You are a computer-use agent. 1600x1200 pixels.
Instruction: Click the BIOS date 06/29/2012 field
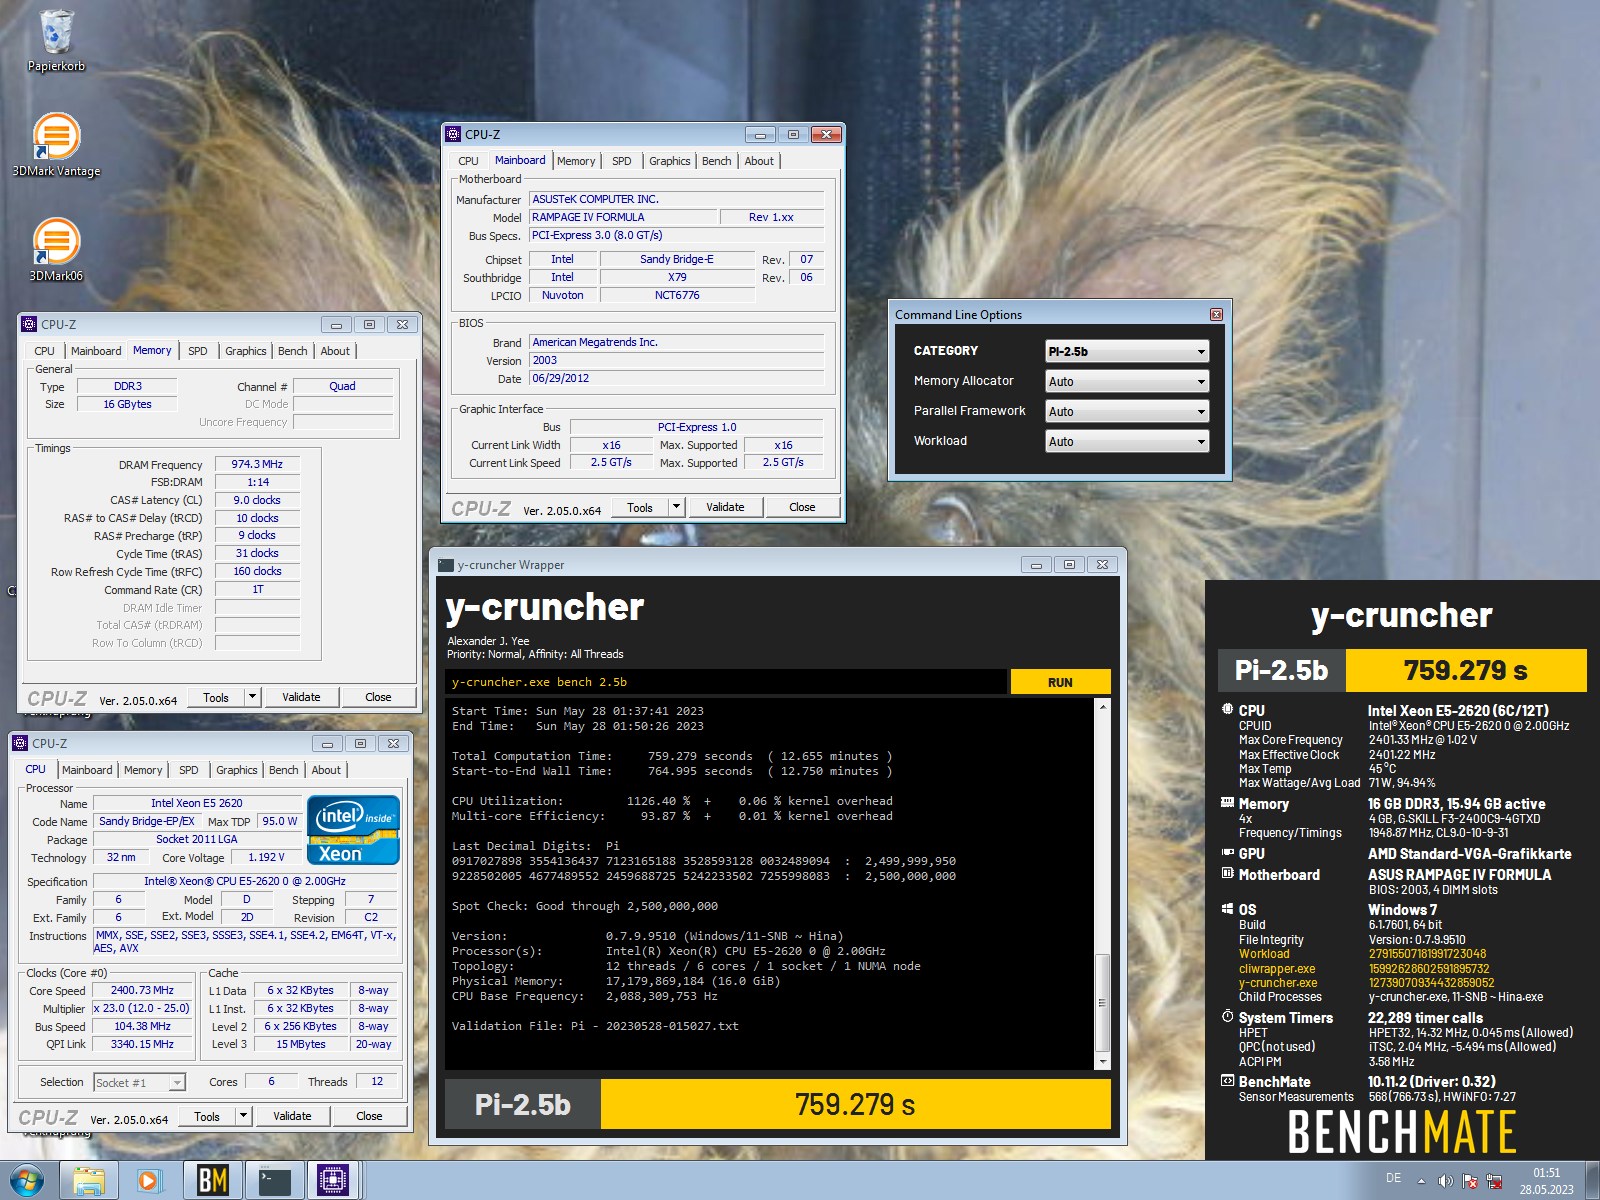[676, 379]
